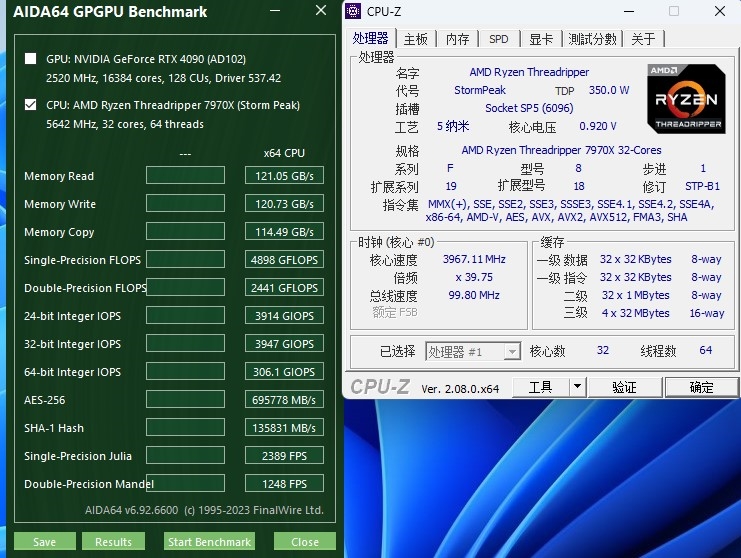
Task: Click the CPU-Z app icon in title bar
Action: 353,11
